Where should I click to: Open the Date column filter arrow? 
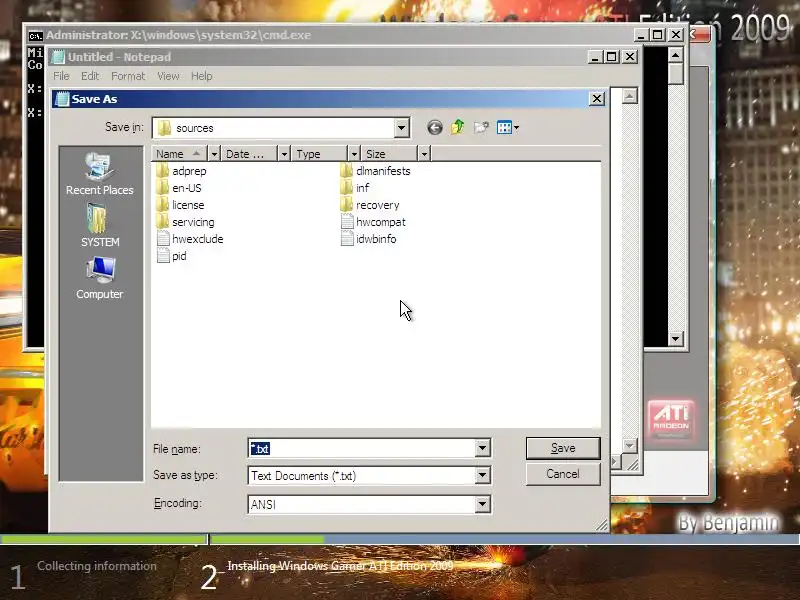click(284, 154)
